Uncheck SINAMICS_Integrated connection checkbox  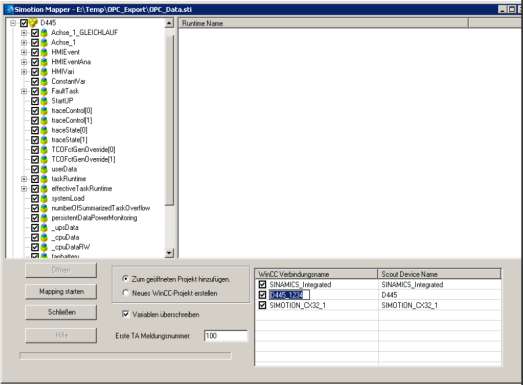click(263, 284)
